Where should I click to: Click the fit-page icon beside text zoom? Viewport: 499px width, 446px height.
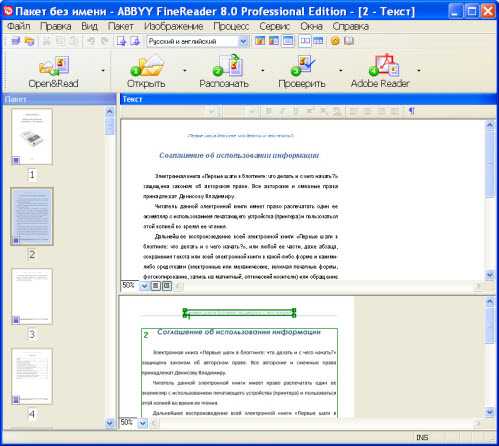[x=167, y=286]
